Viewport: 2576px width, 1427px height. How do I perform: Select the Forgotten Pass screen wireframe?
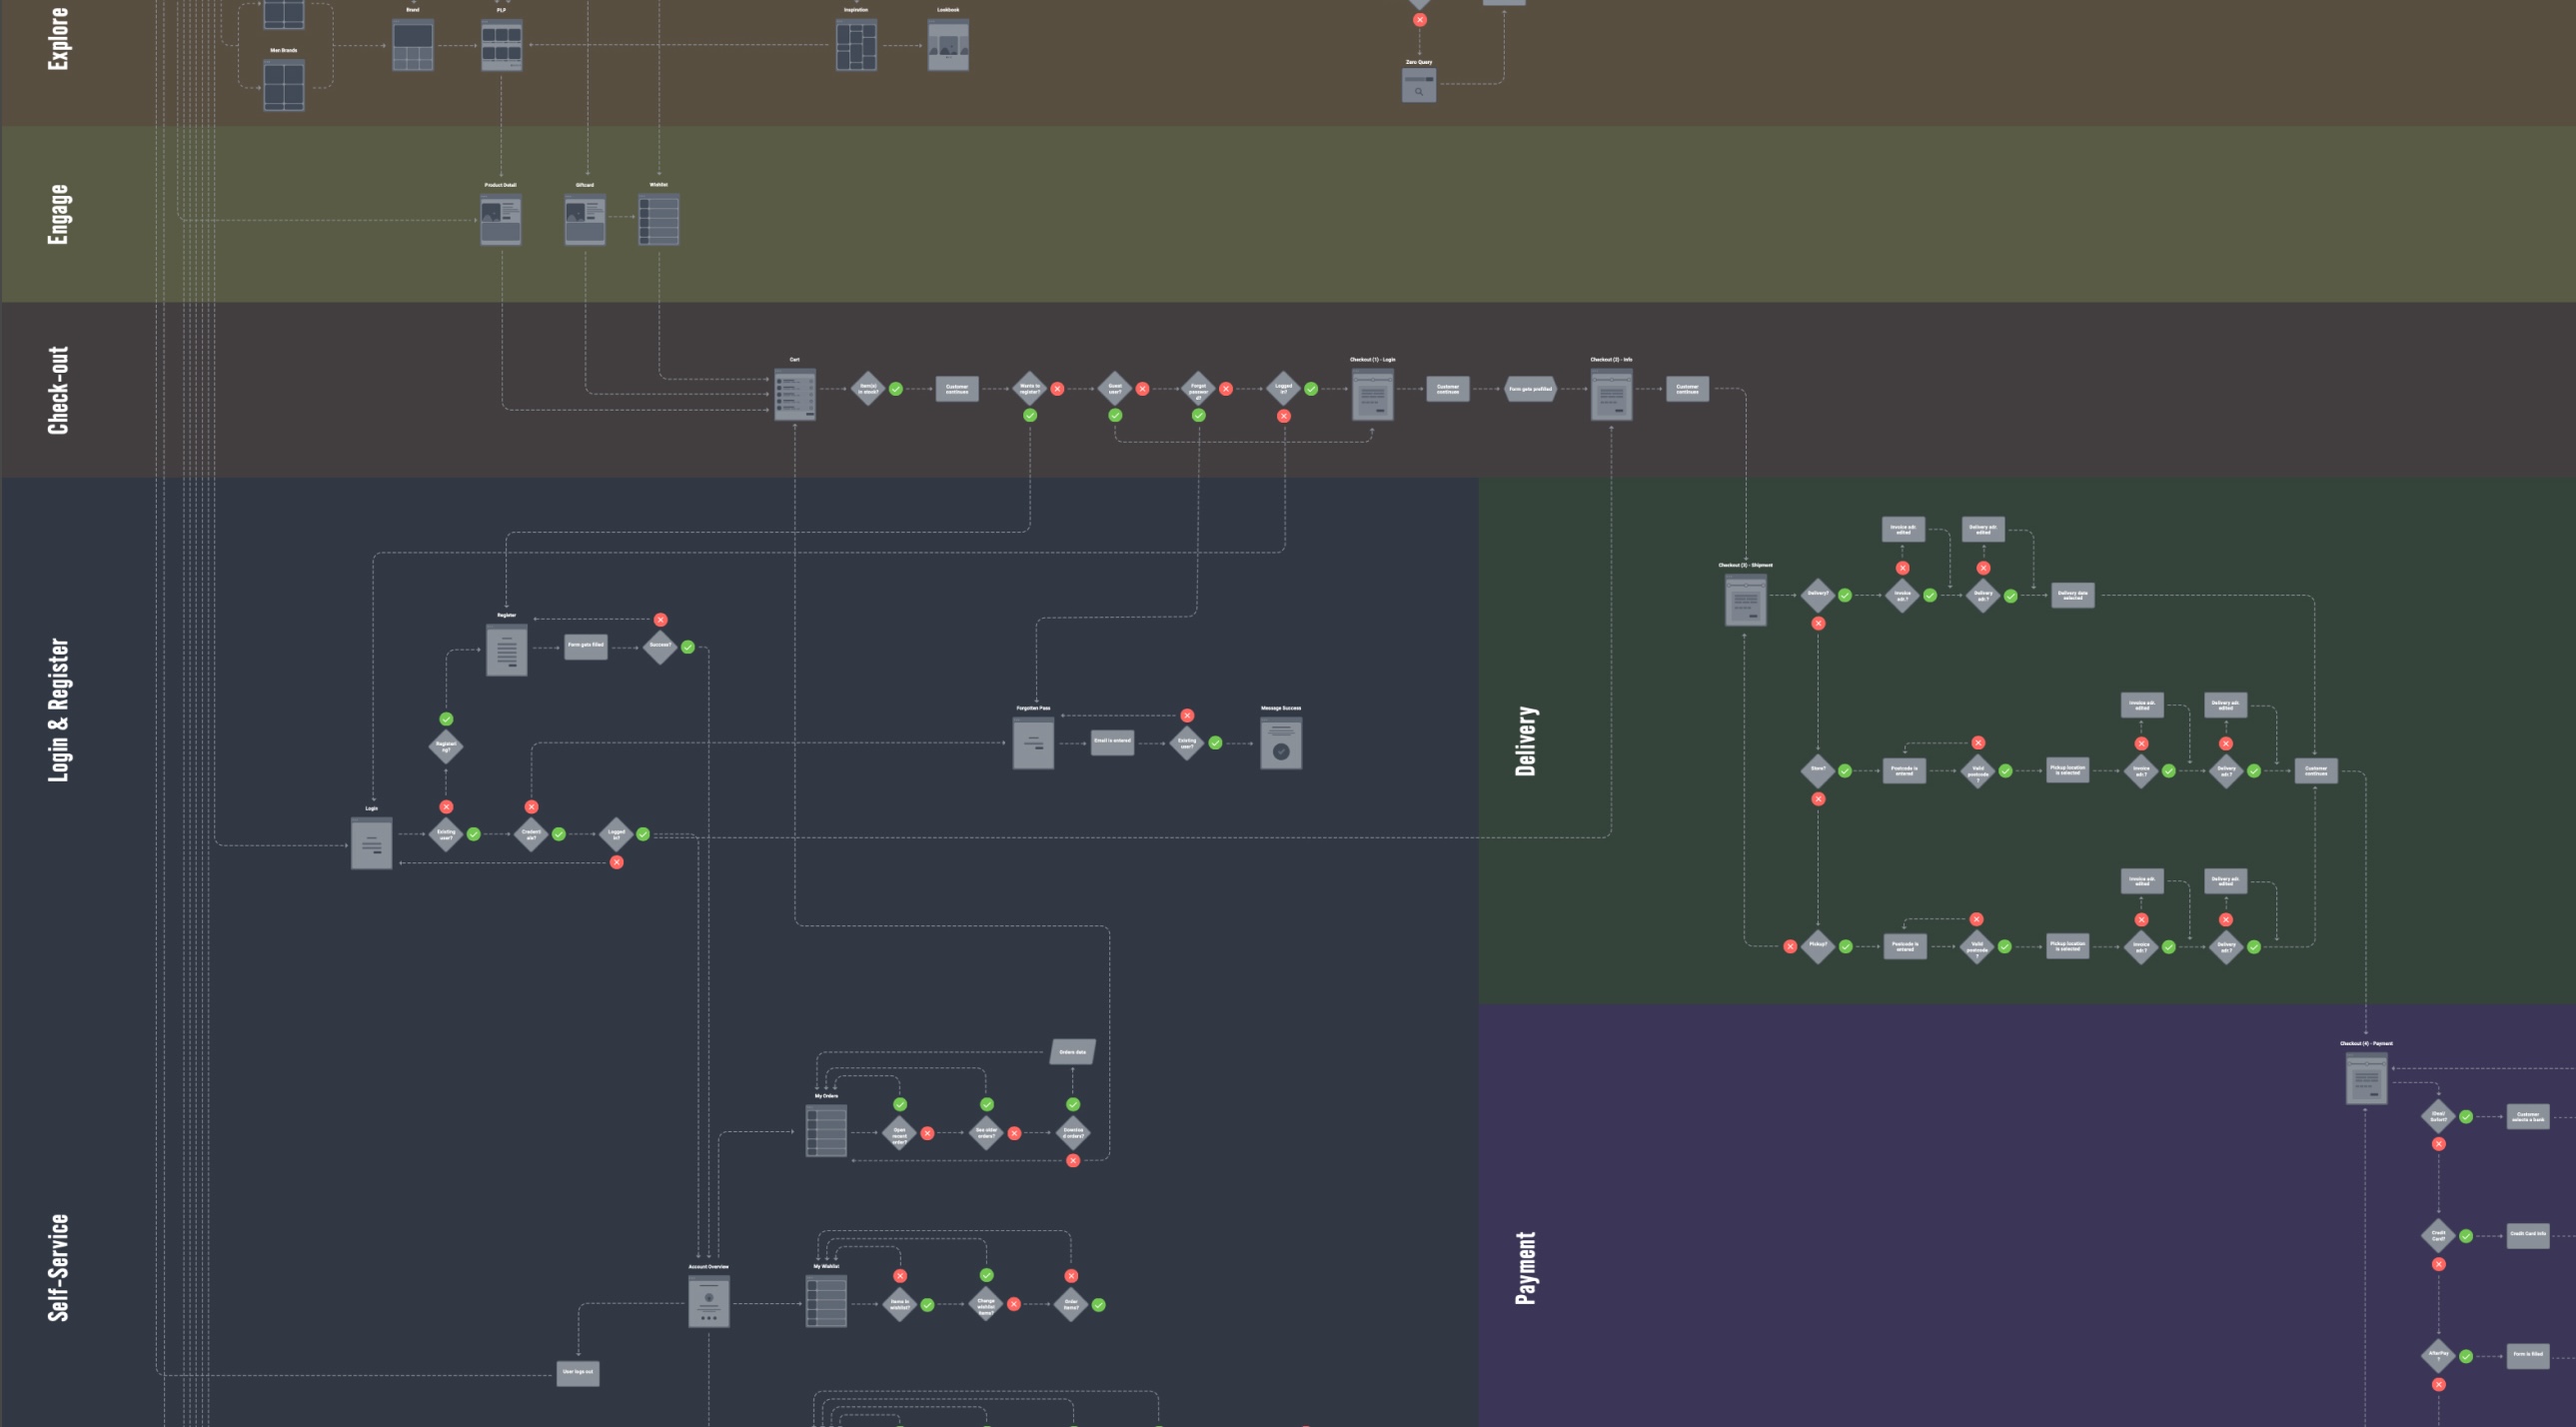1033,743
